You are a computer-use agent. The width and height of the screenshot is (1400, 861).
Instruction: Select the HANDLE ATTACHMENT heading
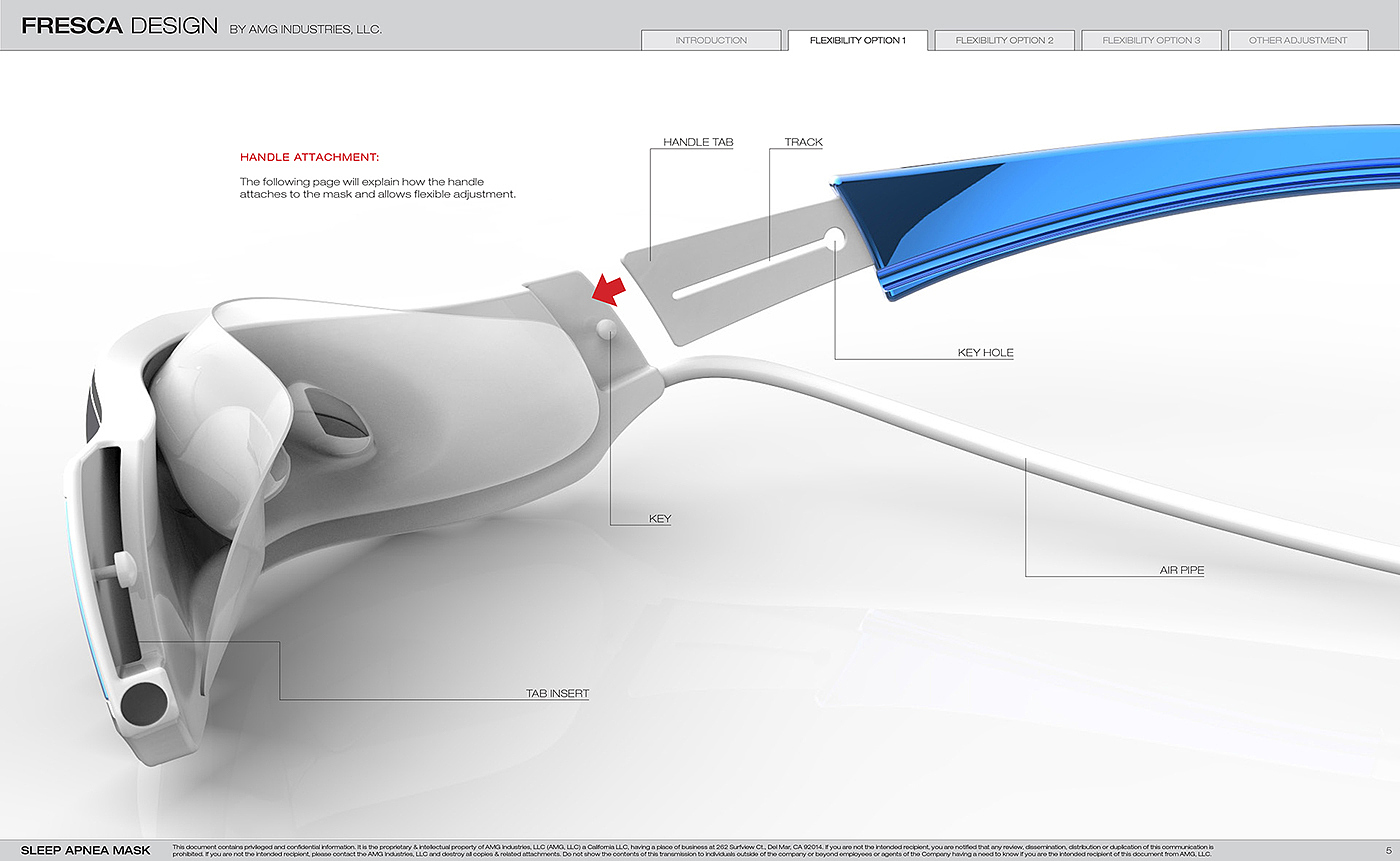point(309,158)
